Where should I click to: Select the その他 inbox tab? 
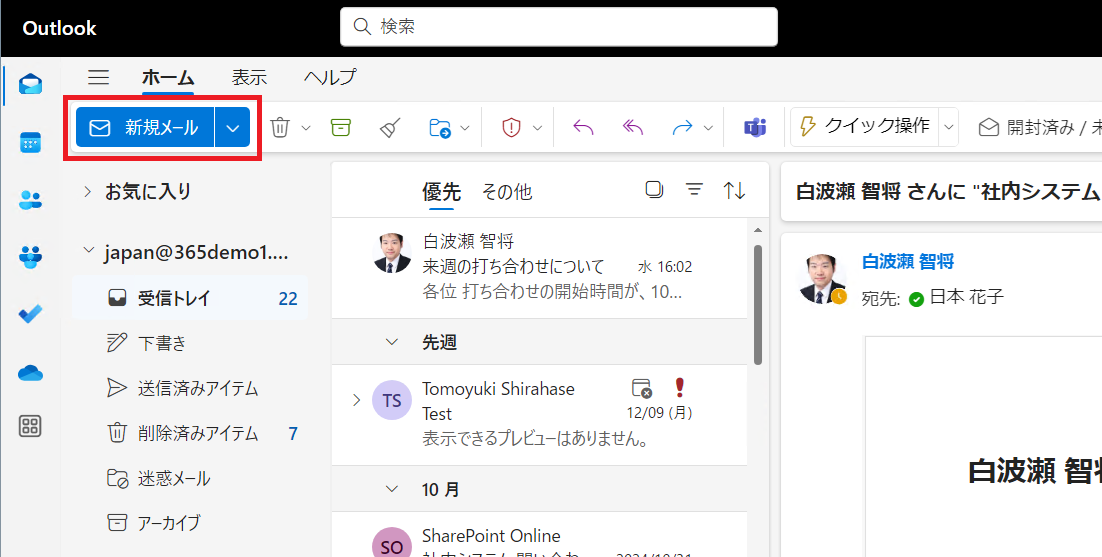[507, 191]
